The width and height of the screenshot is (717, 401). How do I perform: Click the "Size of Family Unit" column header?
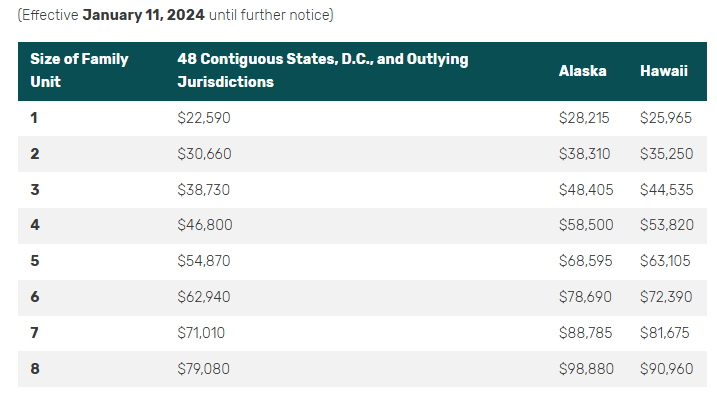point(80,71)
